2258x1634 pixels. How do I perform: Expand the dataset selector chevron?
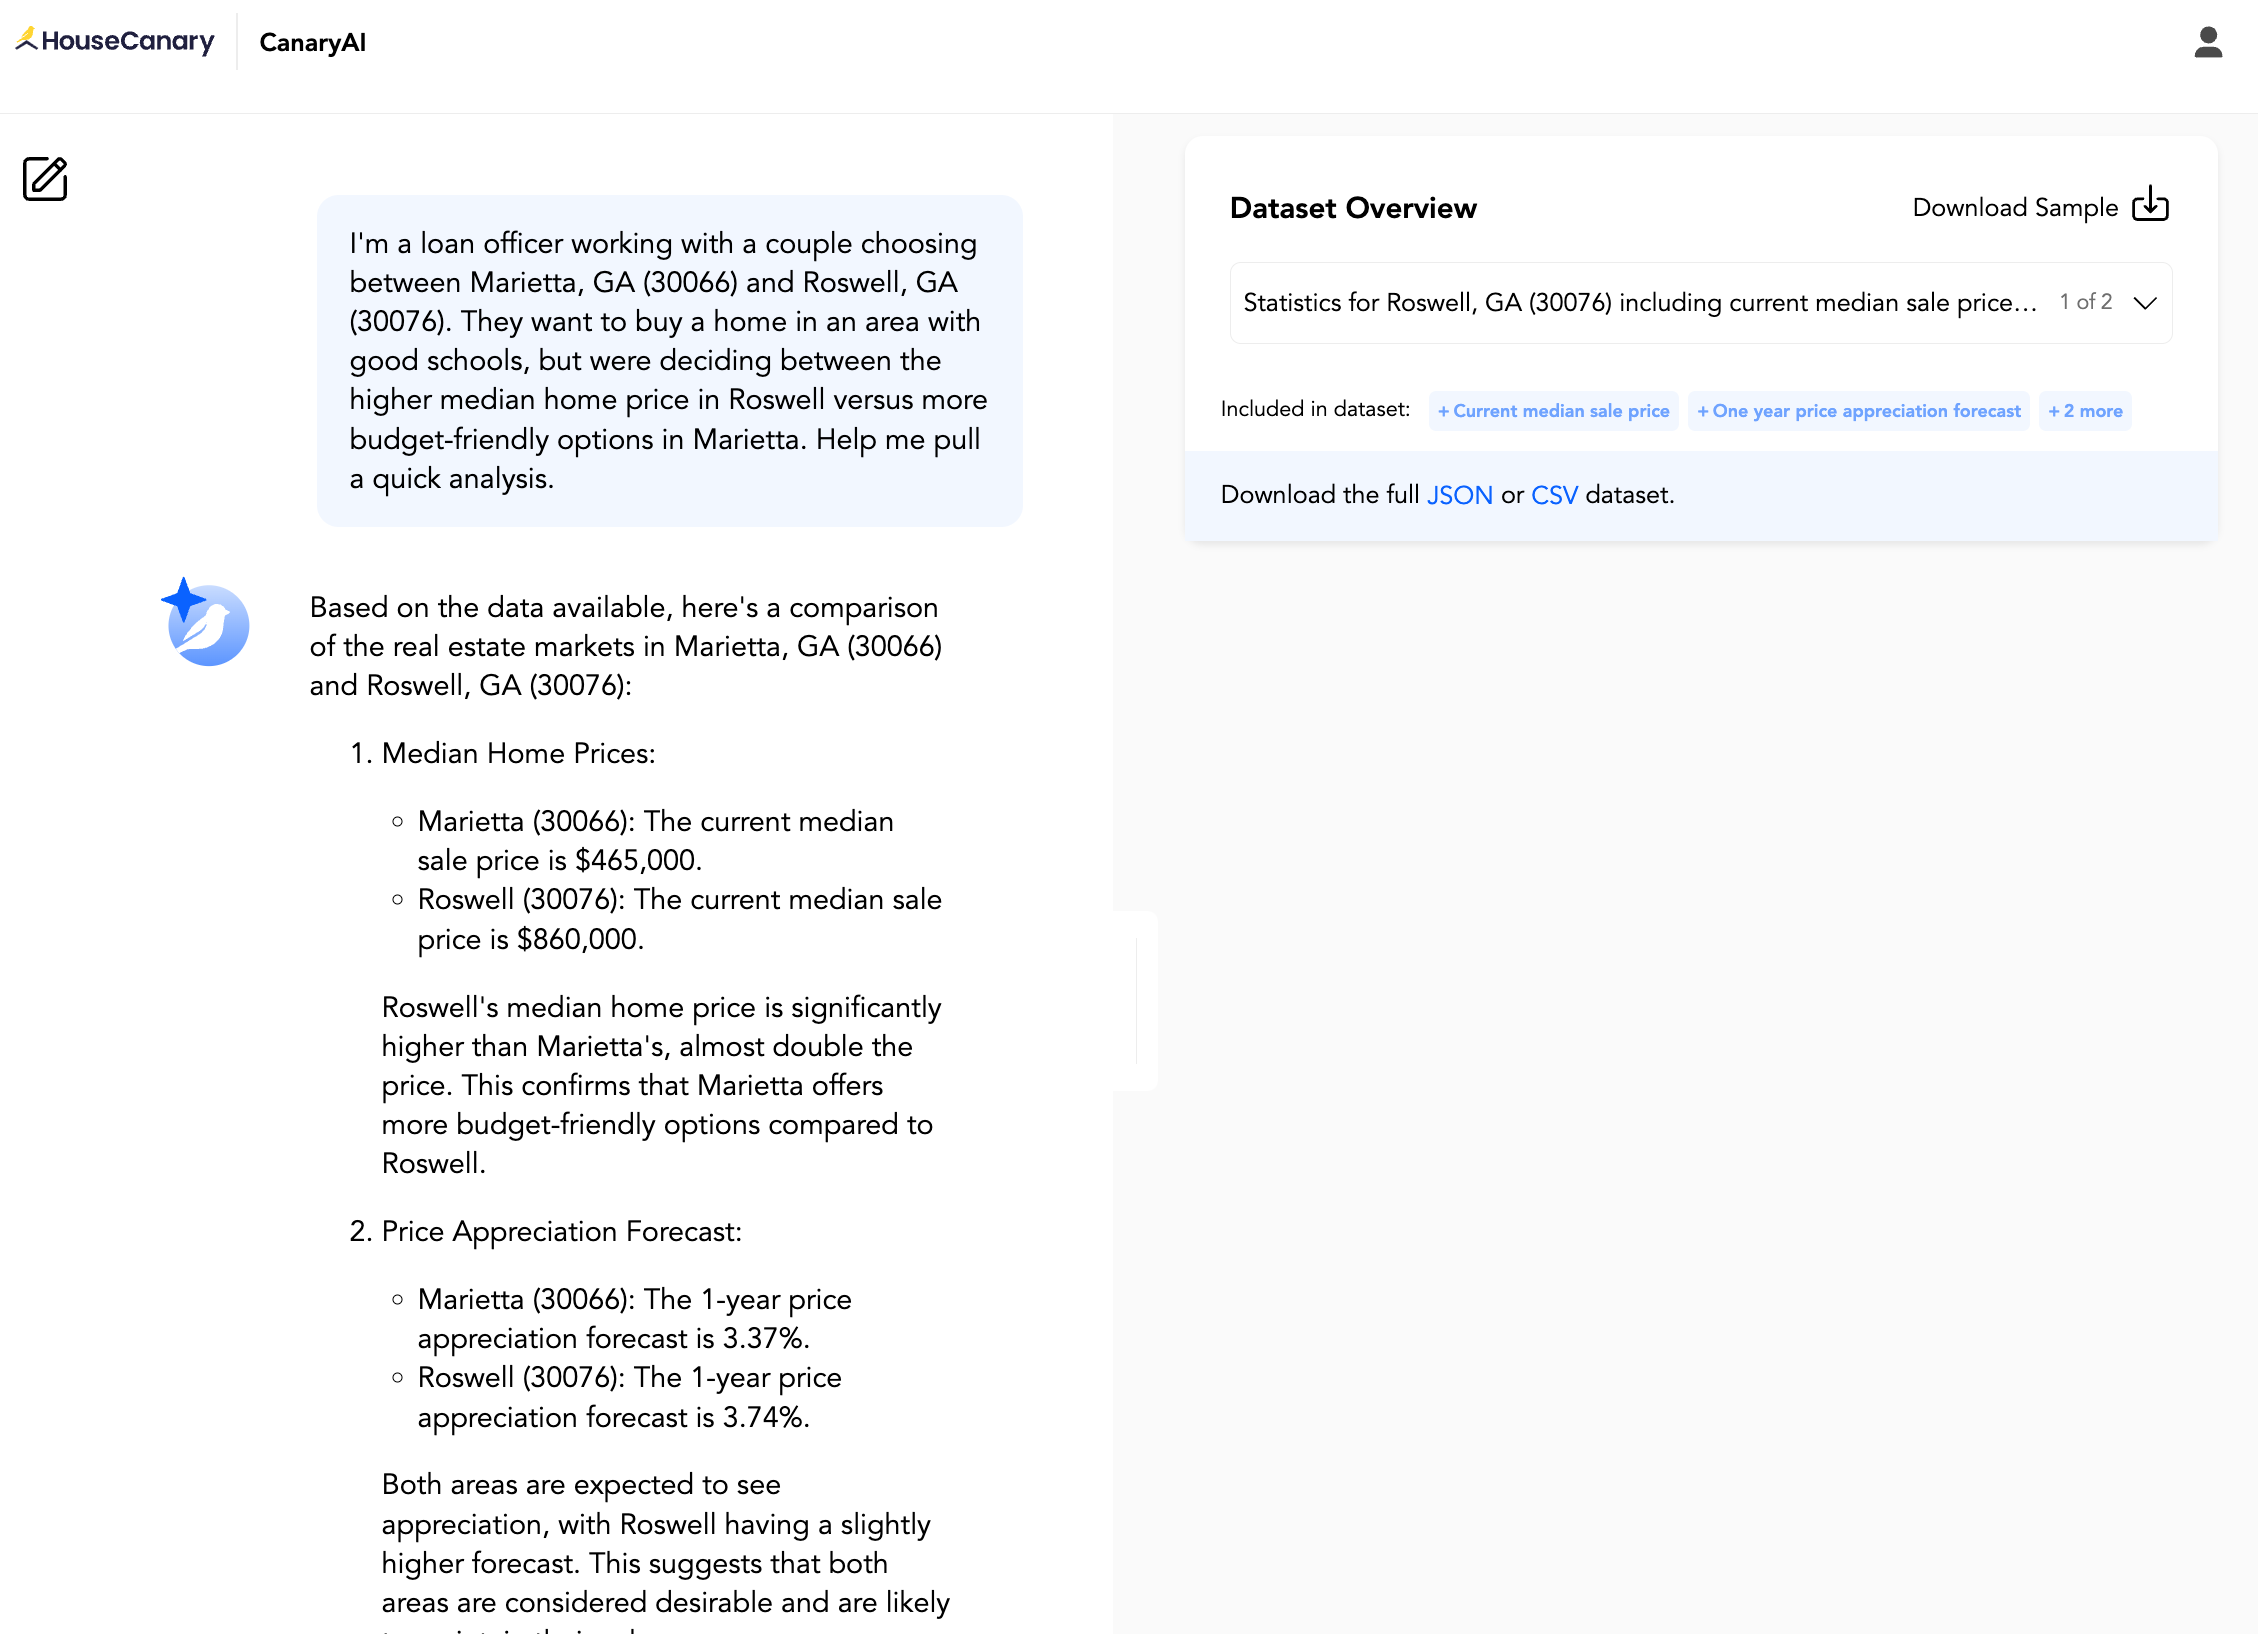click(2145, 303)
